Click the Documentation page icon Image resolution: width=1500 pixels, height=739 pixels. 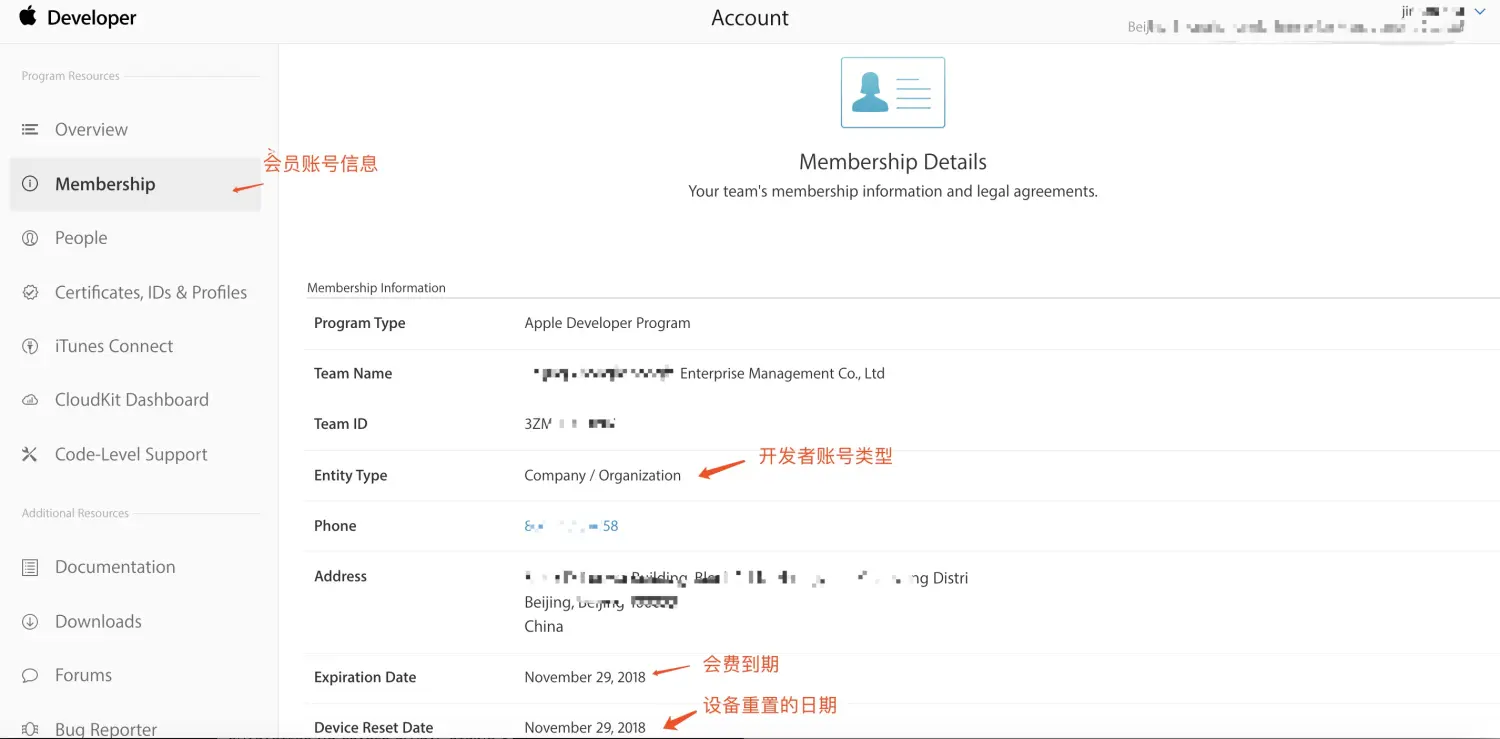point(30,567)
